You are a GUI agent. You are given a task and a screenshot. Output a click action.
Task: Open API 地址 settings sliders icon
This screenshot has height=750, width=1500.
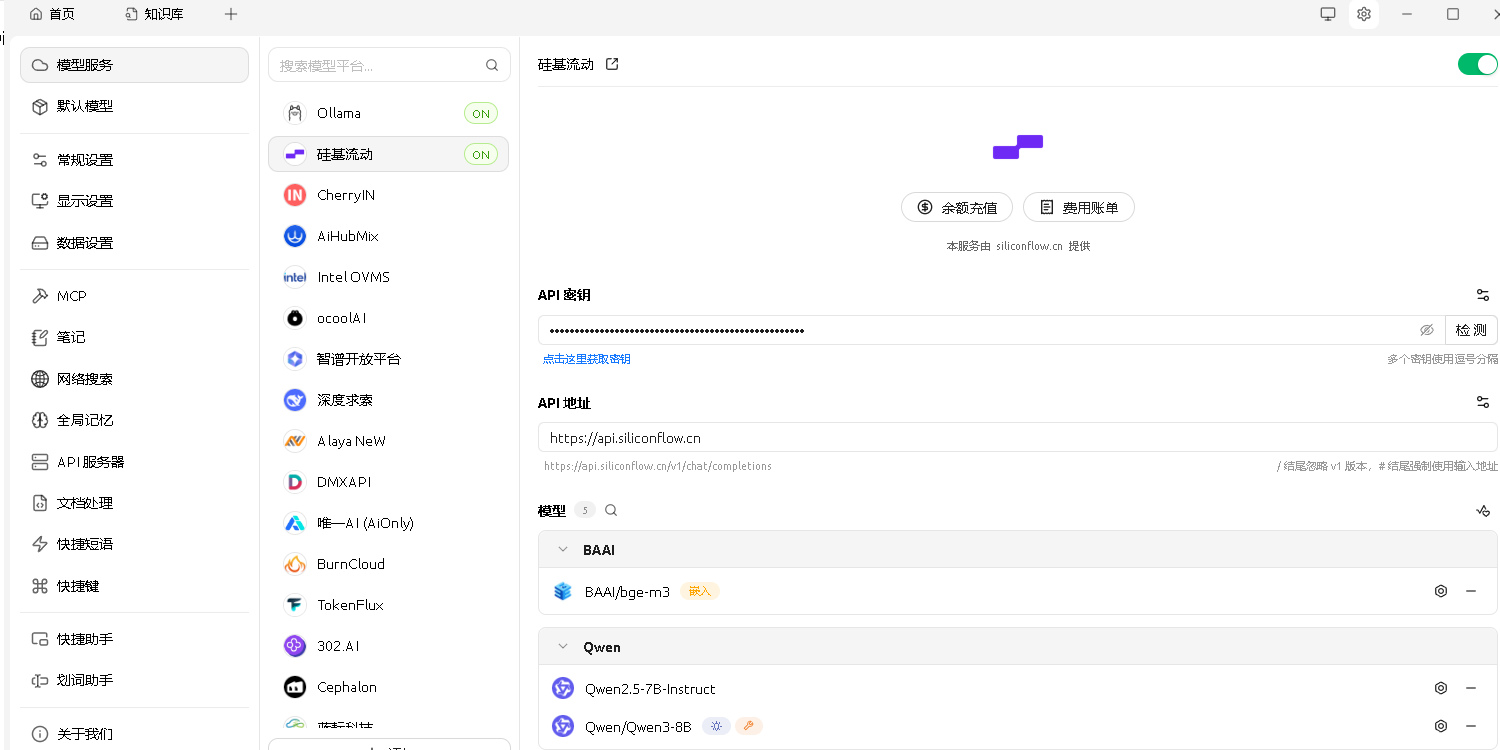pyautogui.click(x=1483, y=402)
